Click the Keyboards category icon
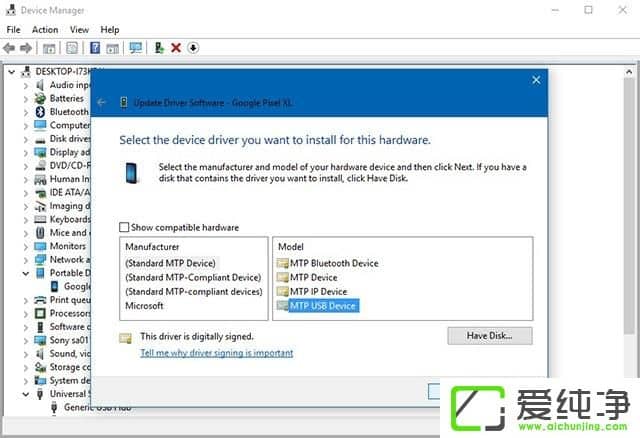 tap(40, 220)
